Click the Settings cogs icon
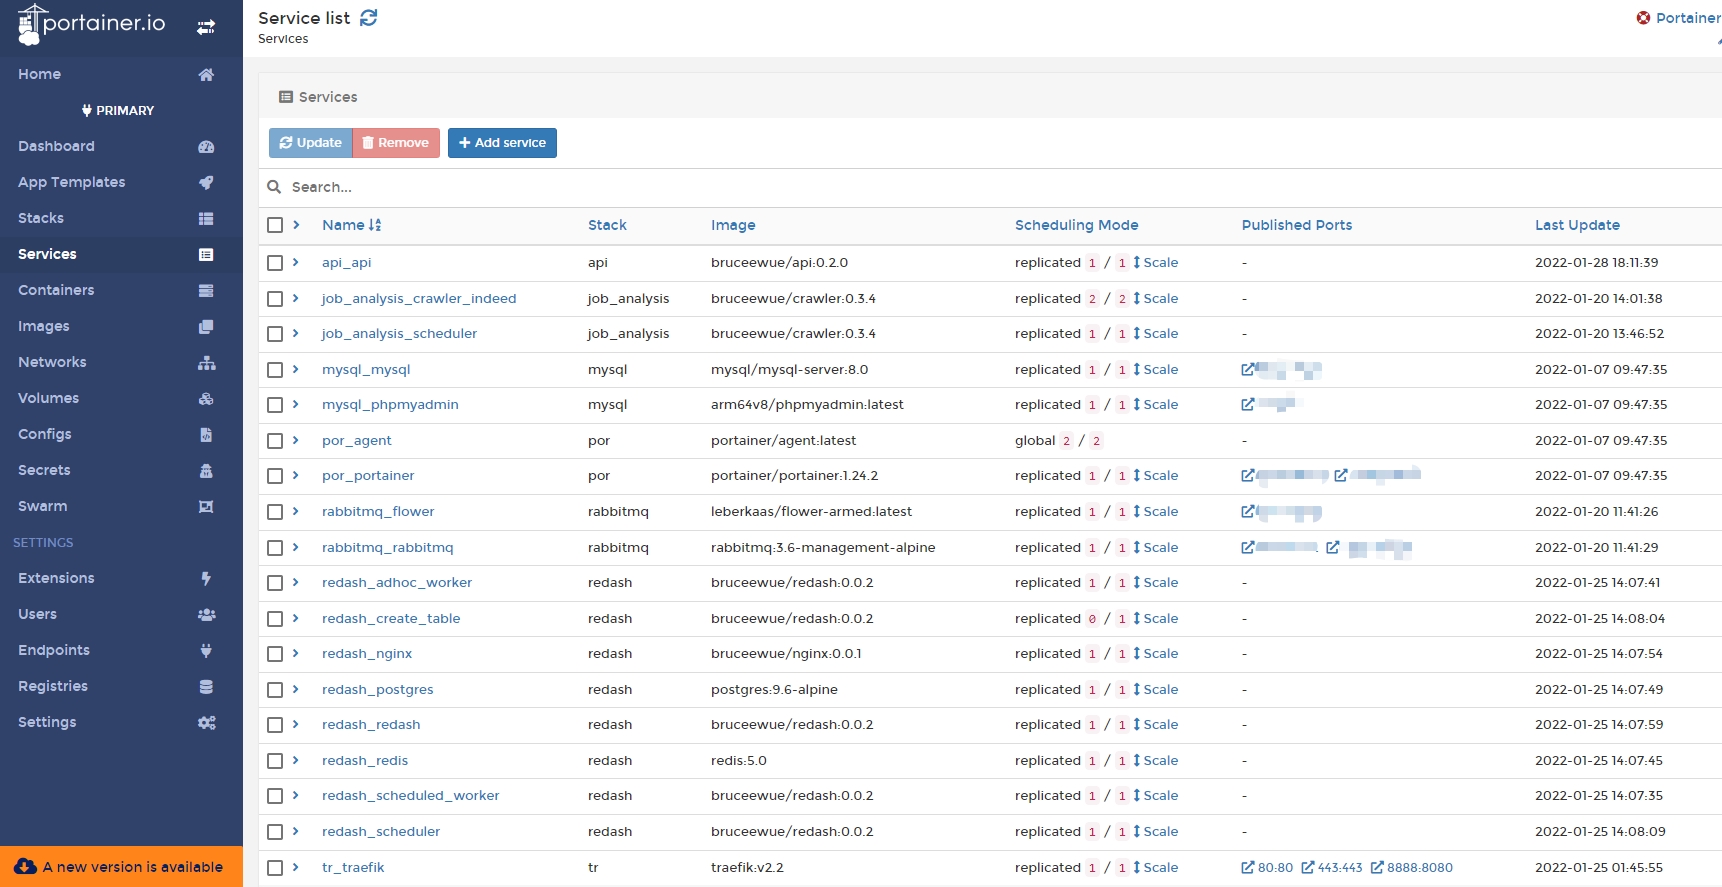The height and width of the screenshot is (887, 1722). pos(206,723)
